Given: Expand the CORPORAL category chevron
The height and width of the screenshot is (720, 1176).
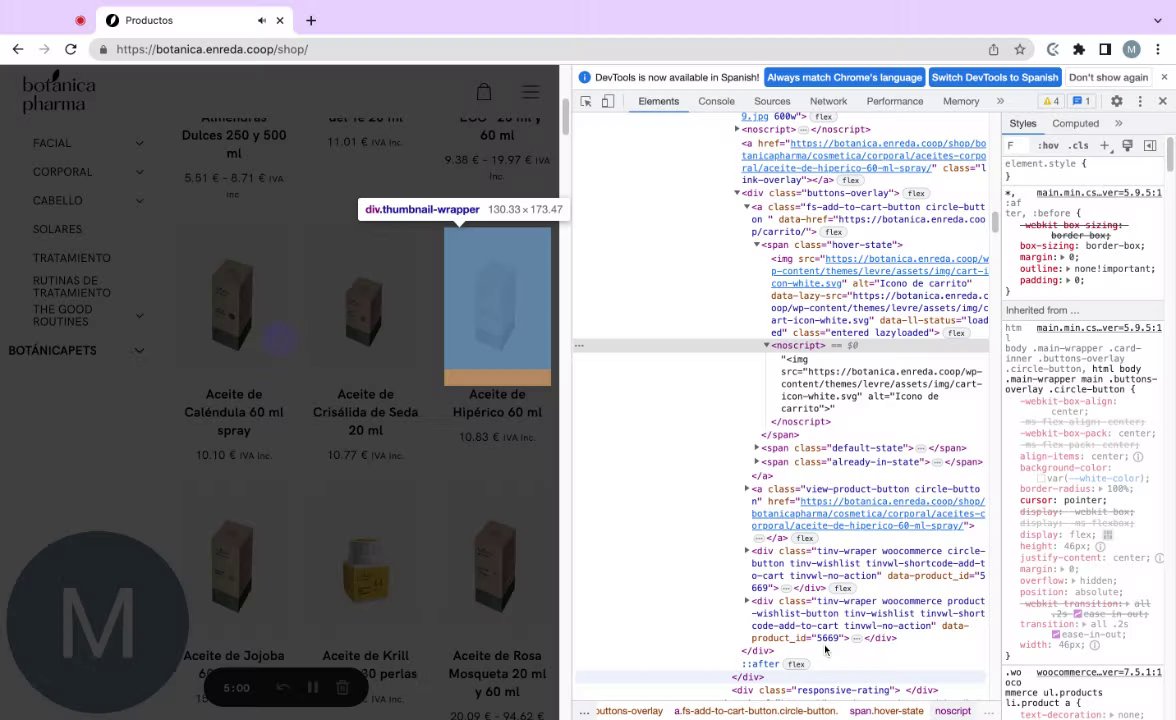Looking at the screenshot, I should click(140, 172).
